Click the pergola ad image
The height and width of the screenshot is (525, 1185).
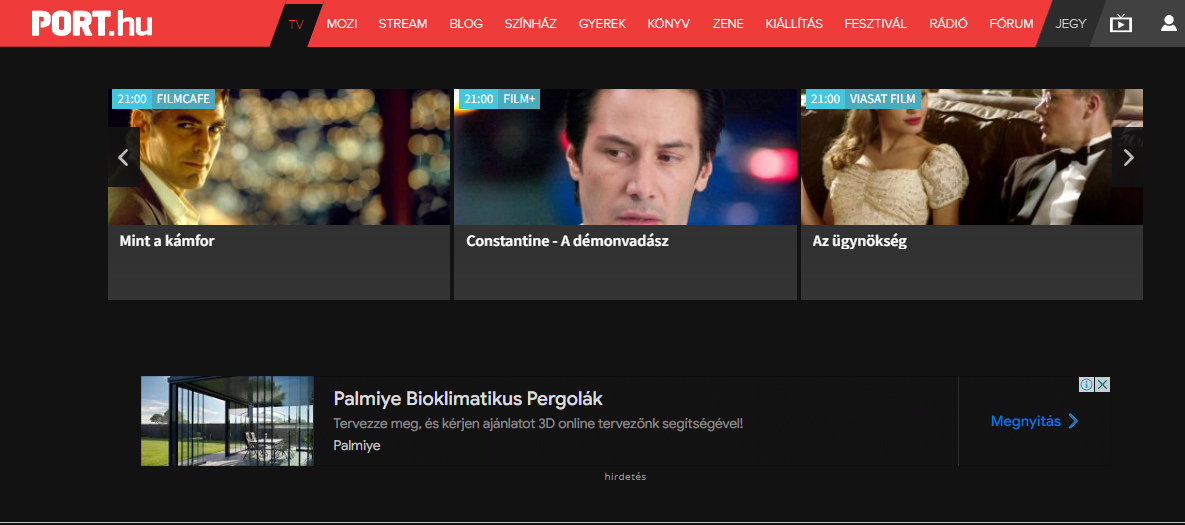[x=227, y=421]
